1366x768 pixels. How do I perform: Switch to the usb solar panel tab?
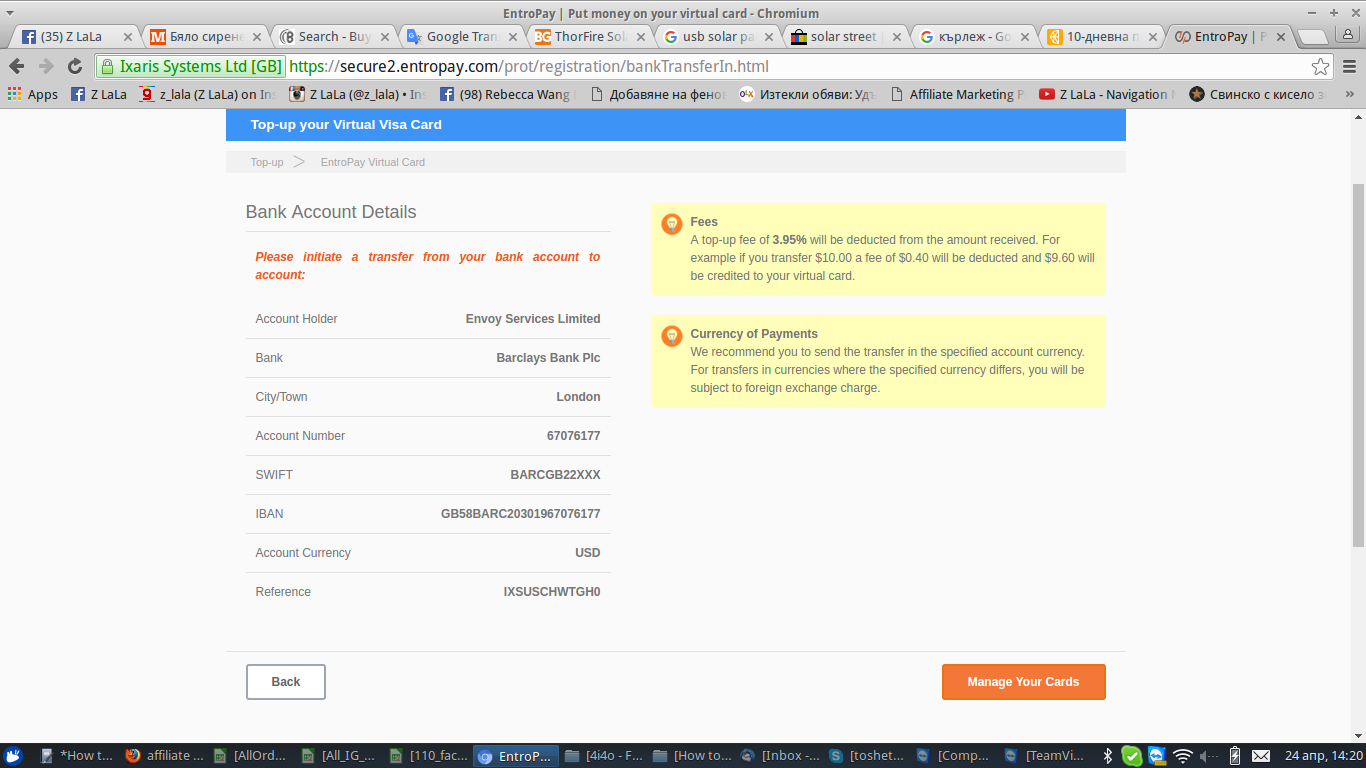pos(718,37)
